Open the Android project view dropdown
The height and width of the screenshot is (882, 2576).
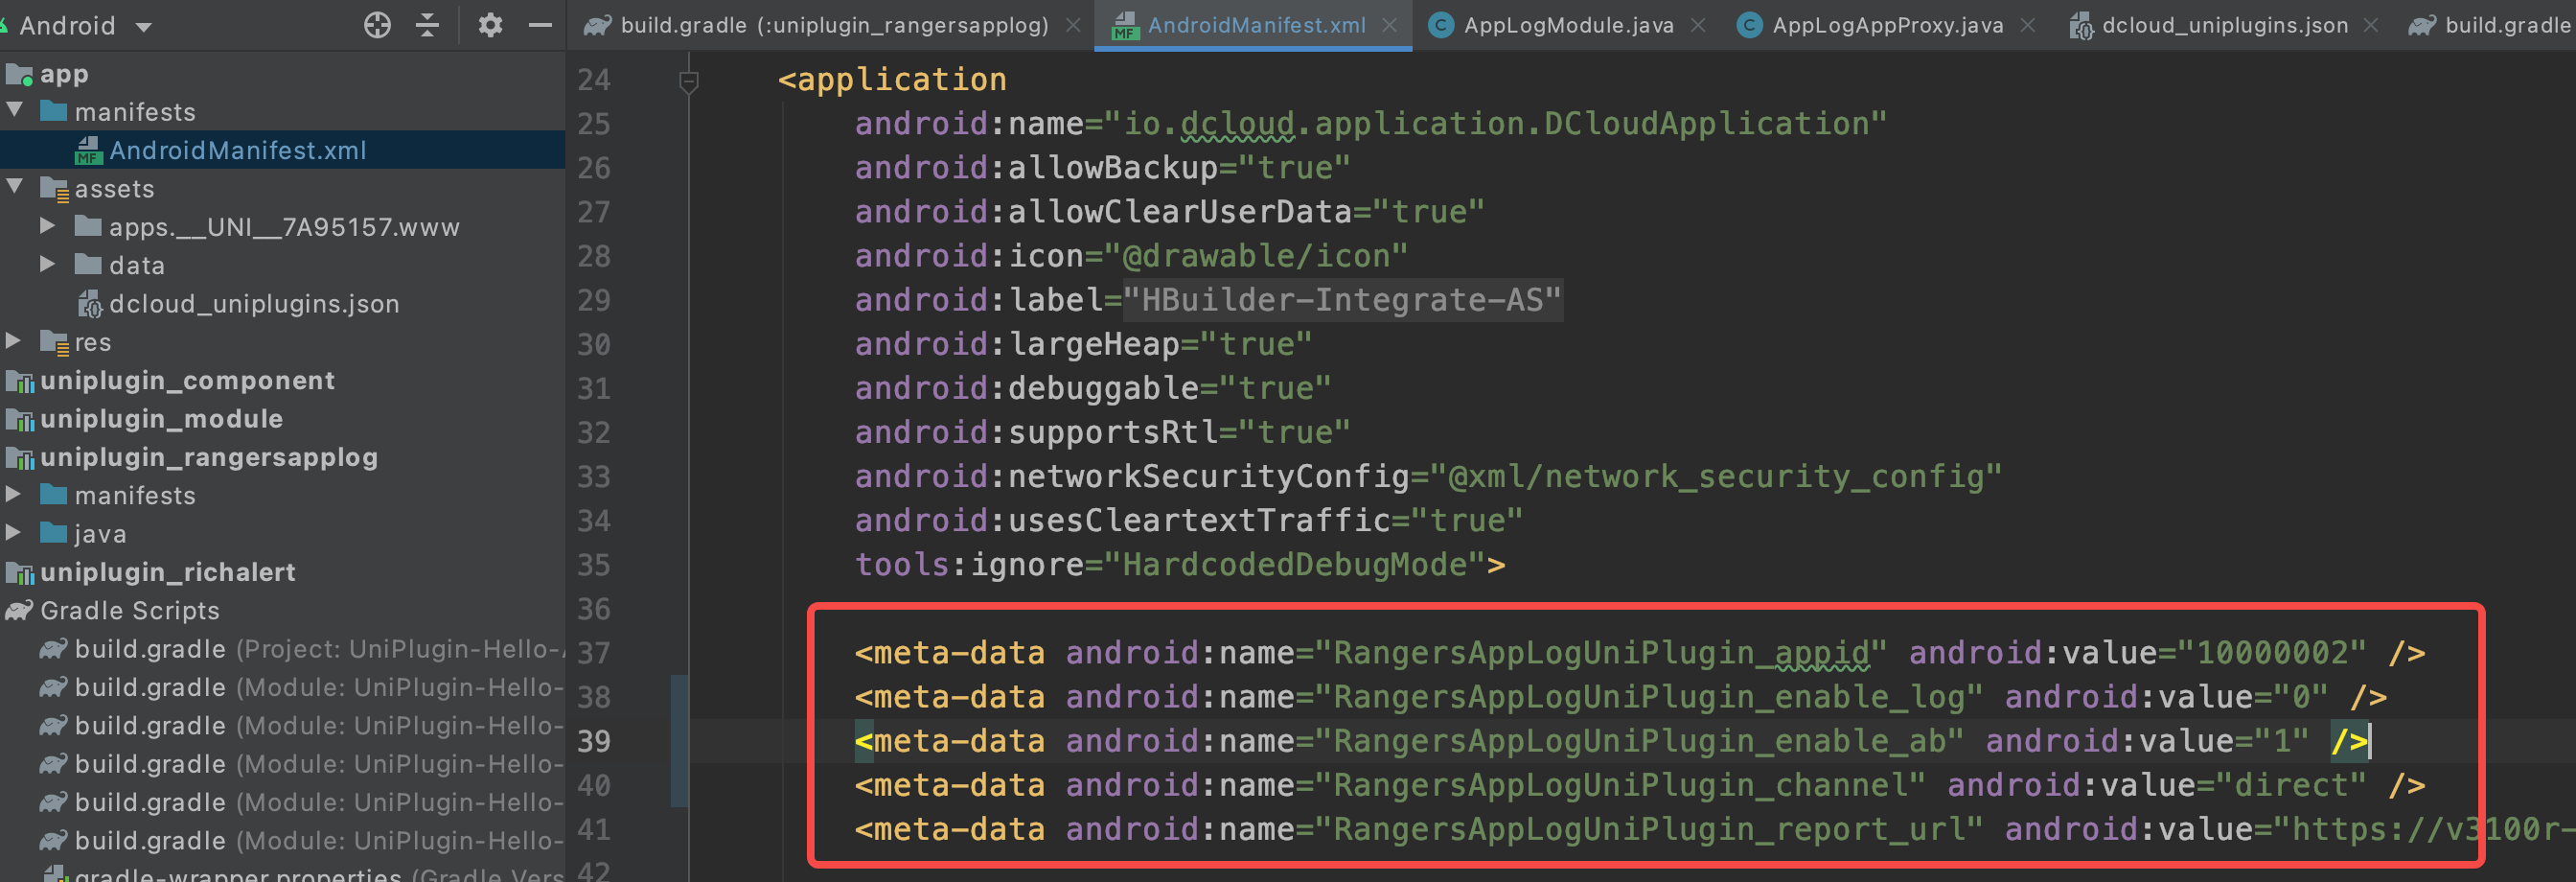point(85,26)
